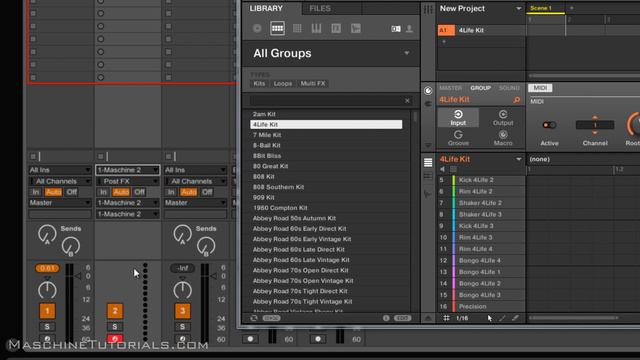Adjust track 1 pan knob

click(x=47, y=290)
